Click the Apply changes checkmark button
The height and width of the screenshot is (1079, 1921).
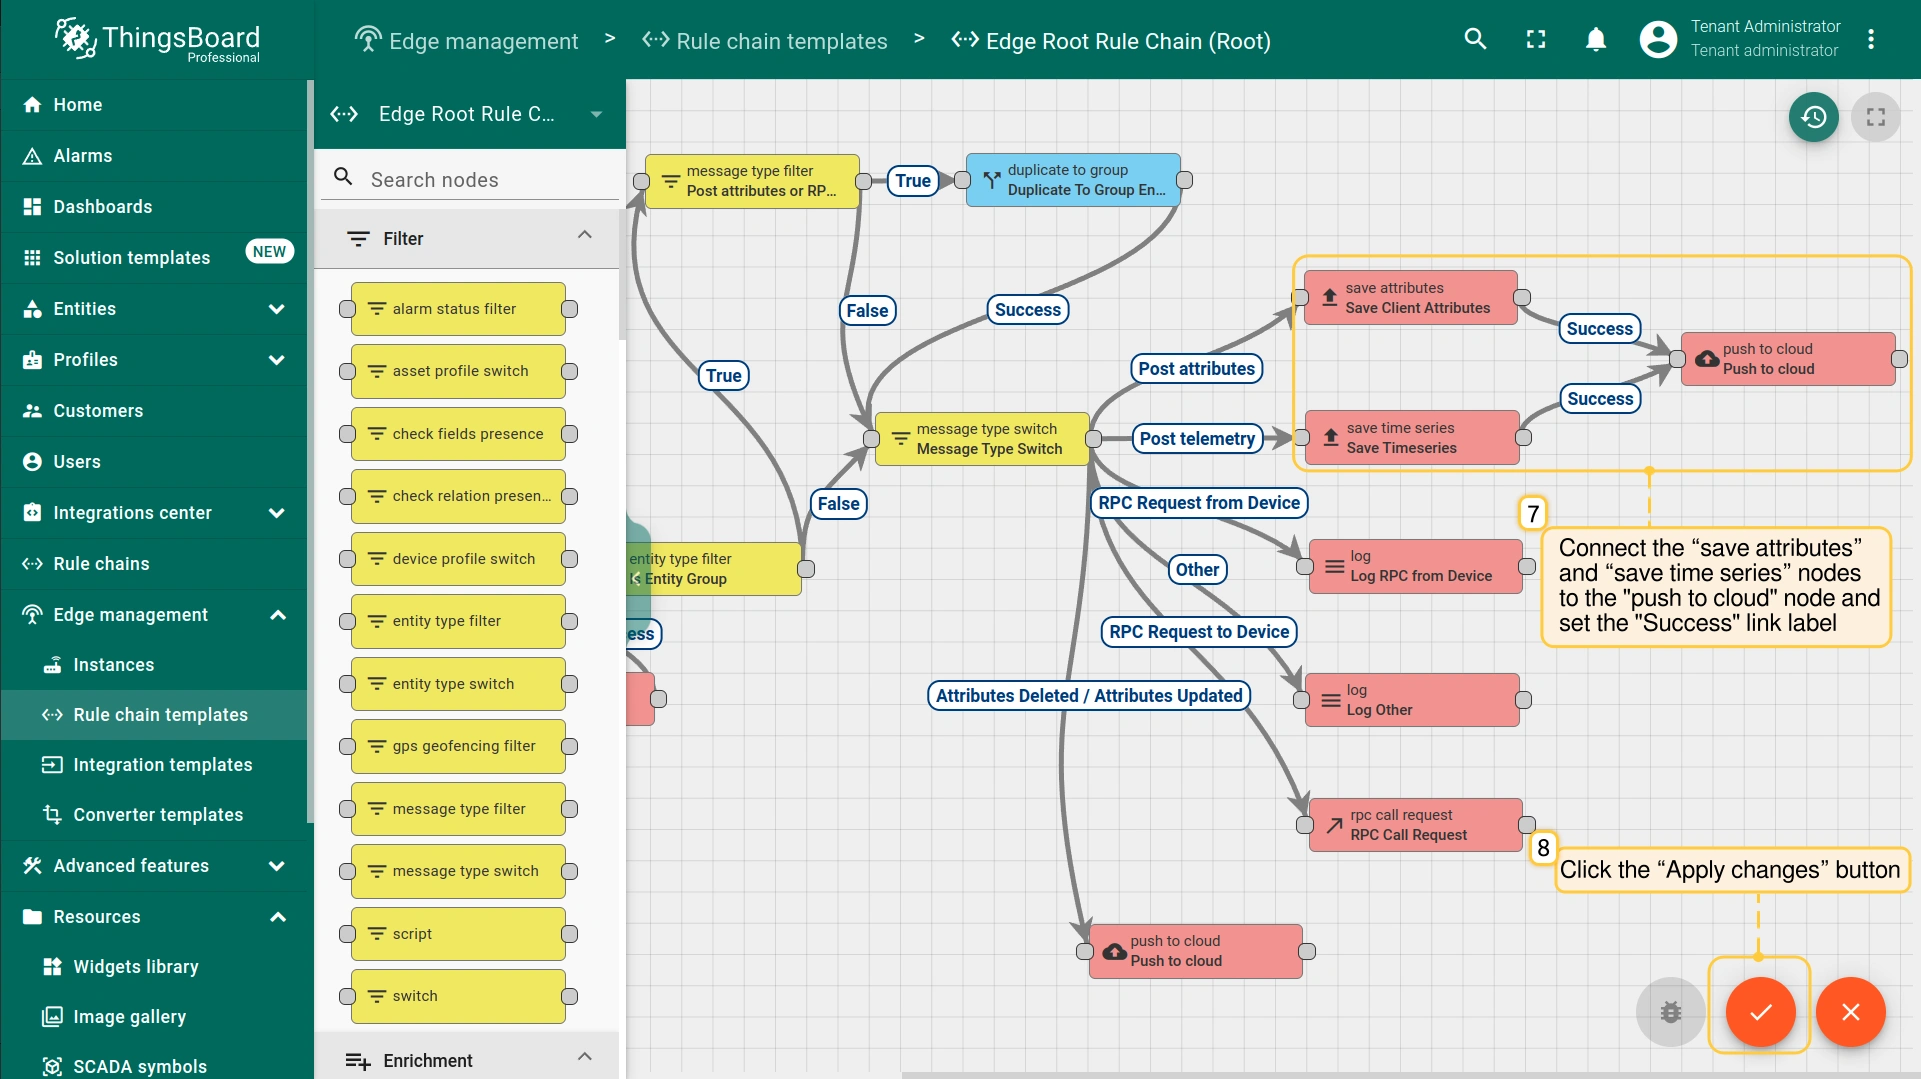click(1760, 1012)
